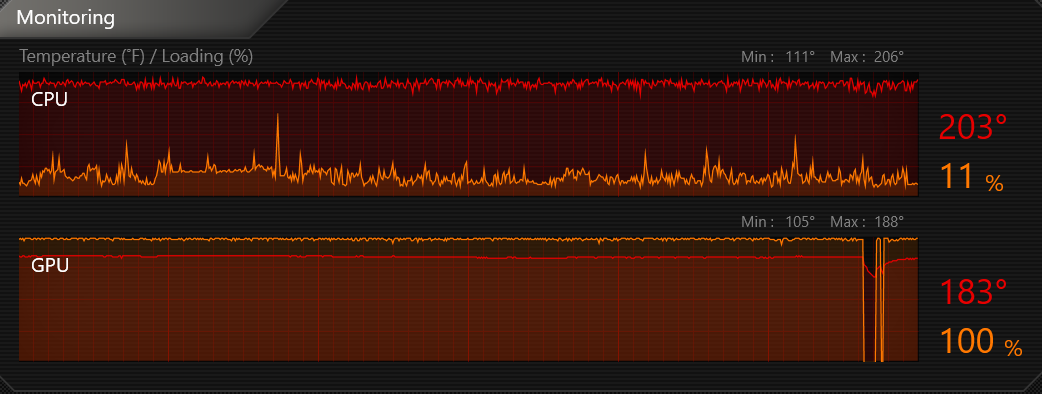Click the CPU loading value 11 %
This screenshot has width=1042, height=394.
point(972,178)
